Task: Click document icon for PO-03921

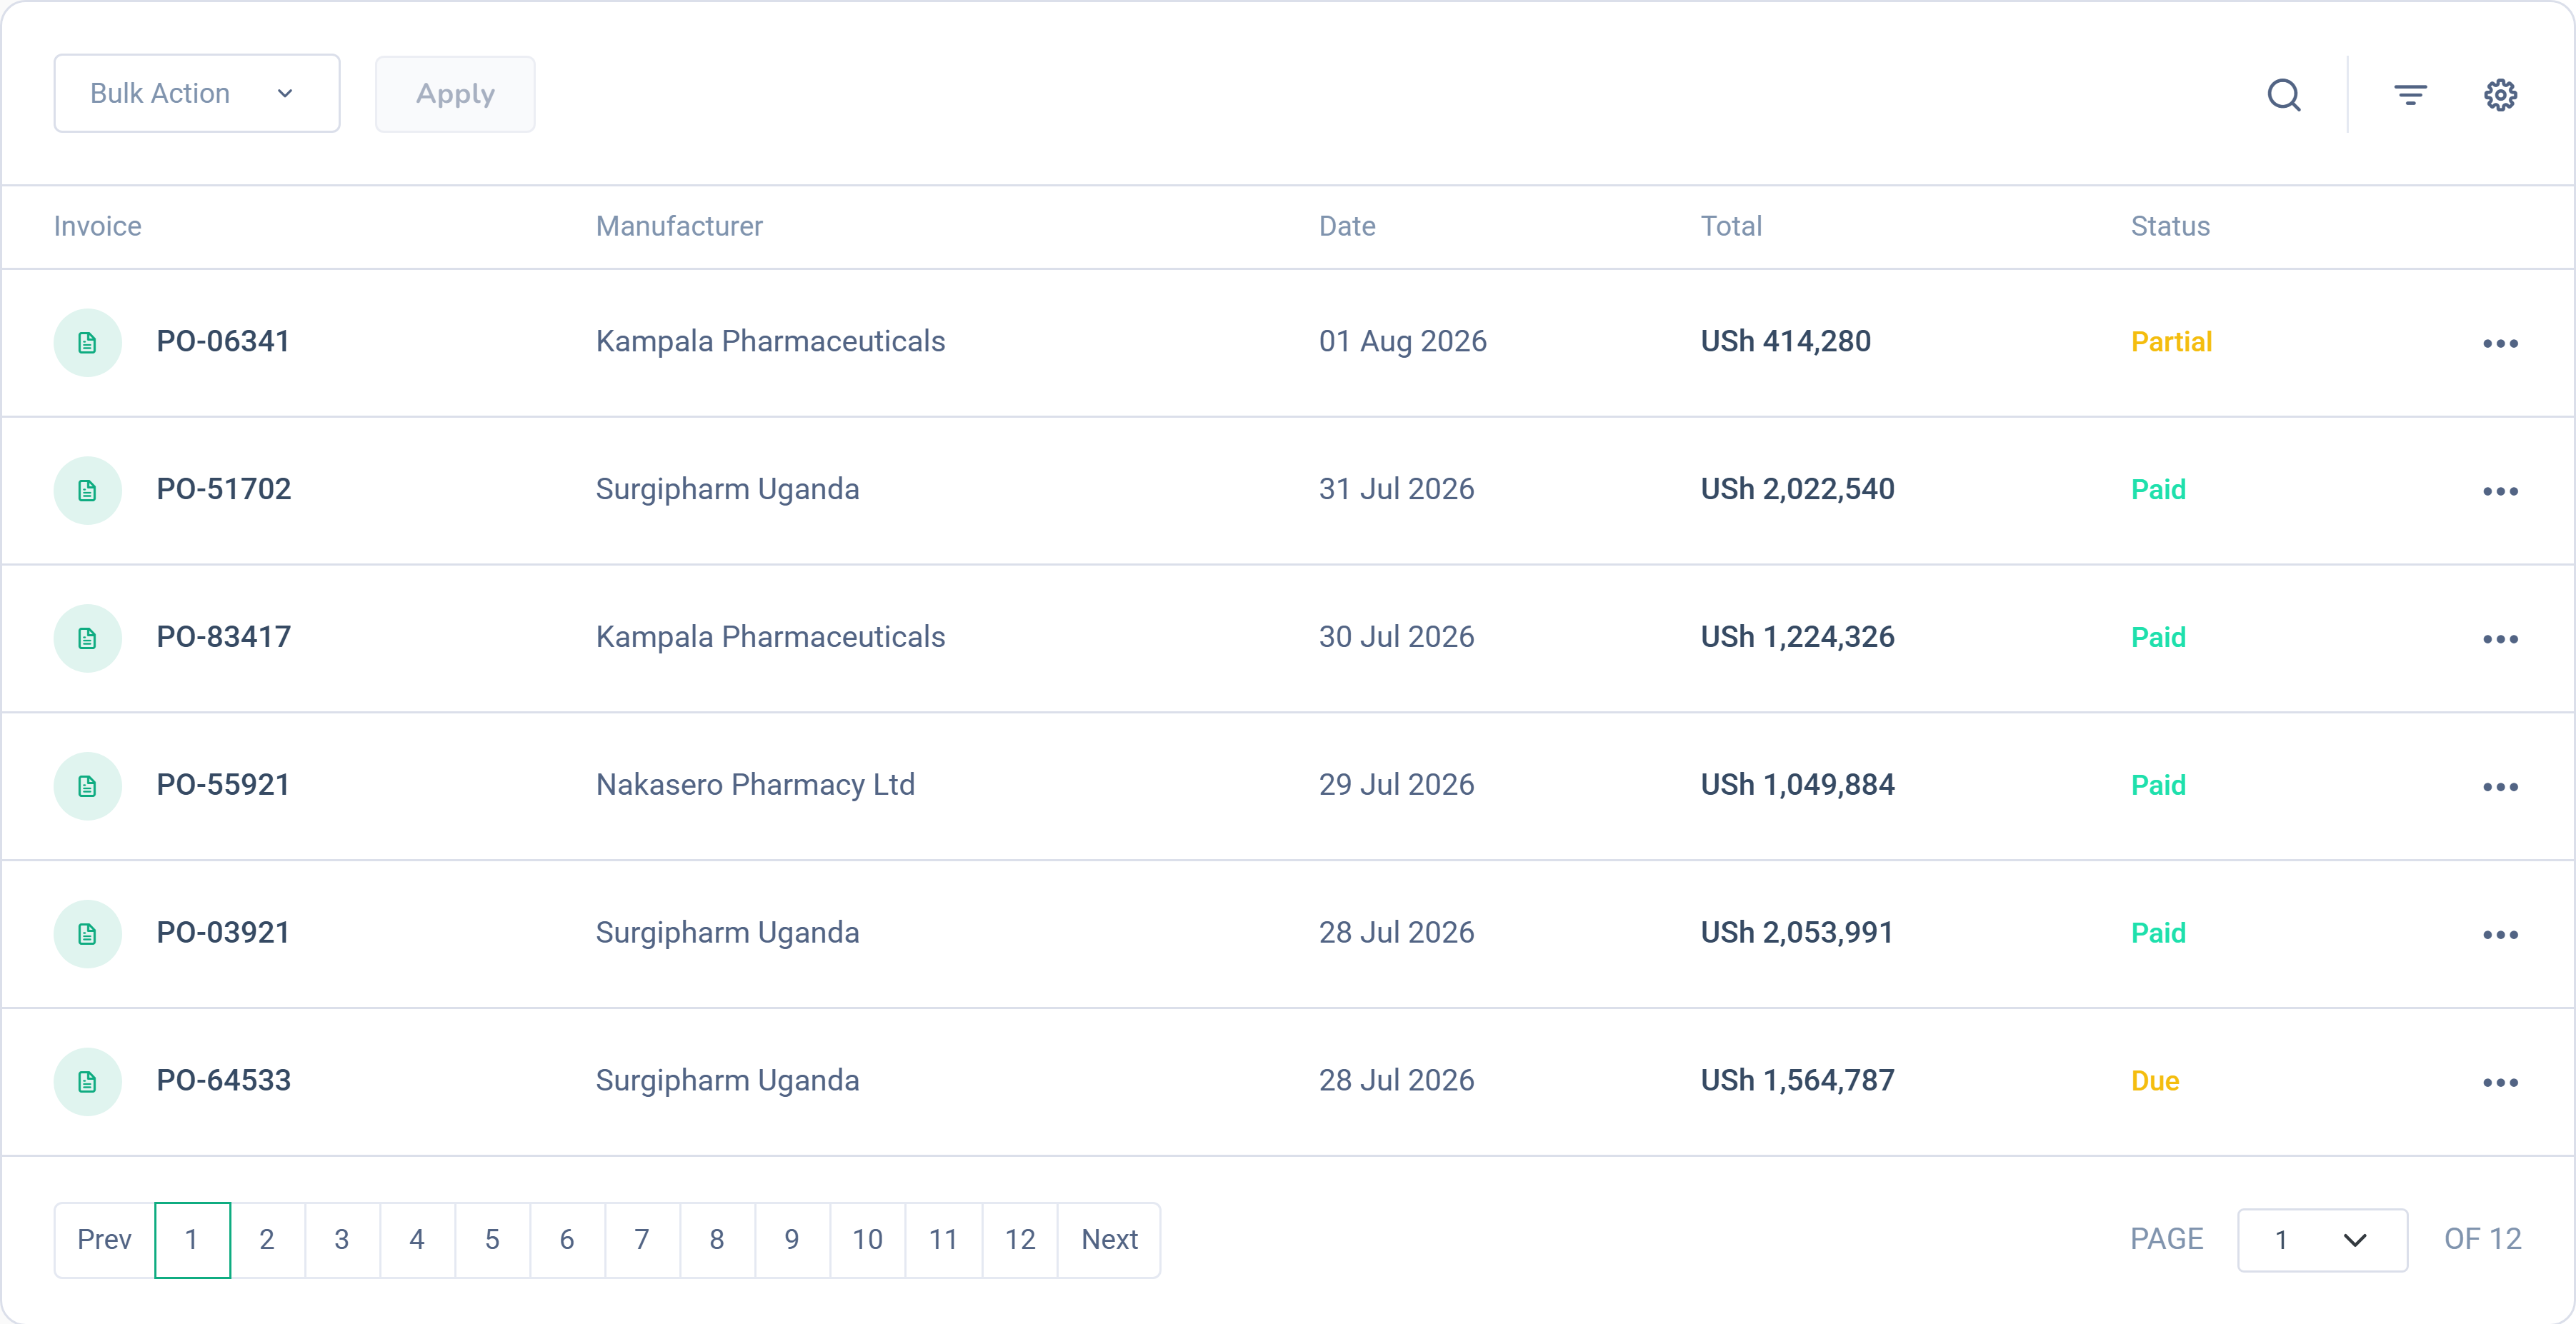Action: point(88,934)
